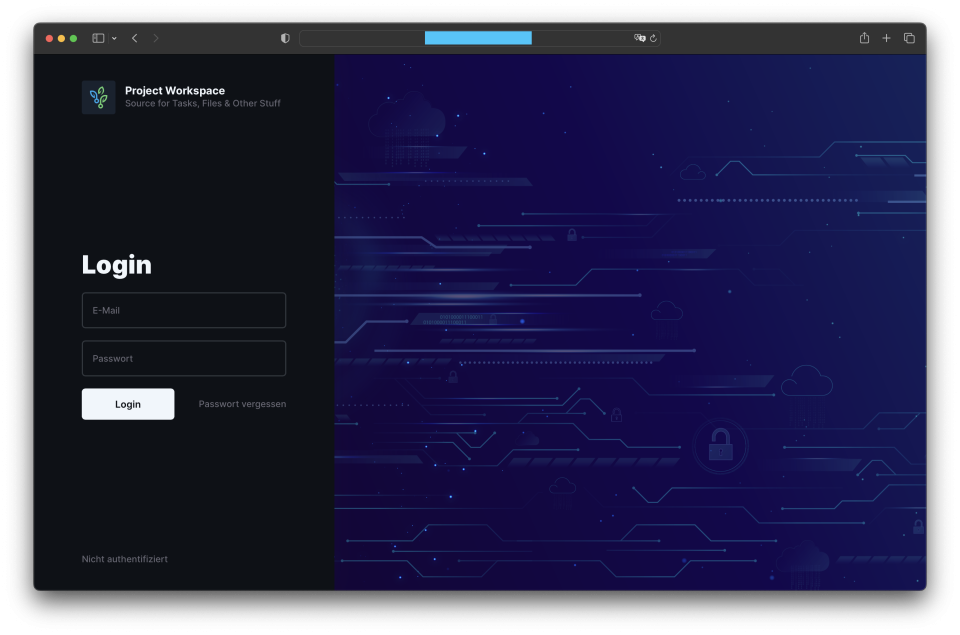
Task: Open a new tab with the plus icon
Action: coord(886,37)
